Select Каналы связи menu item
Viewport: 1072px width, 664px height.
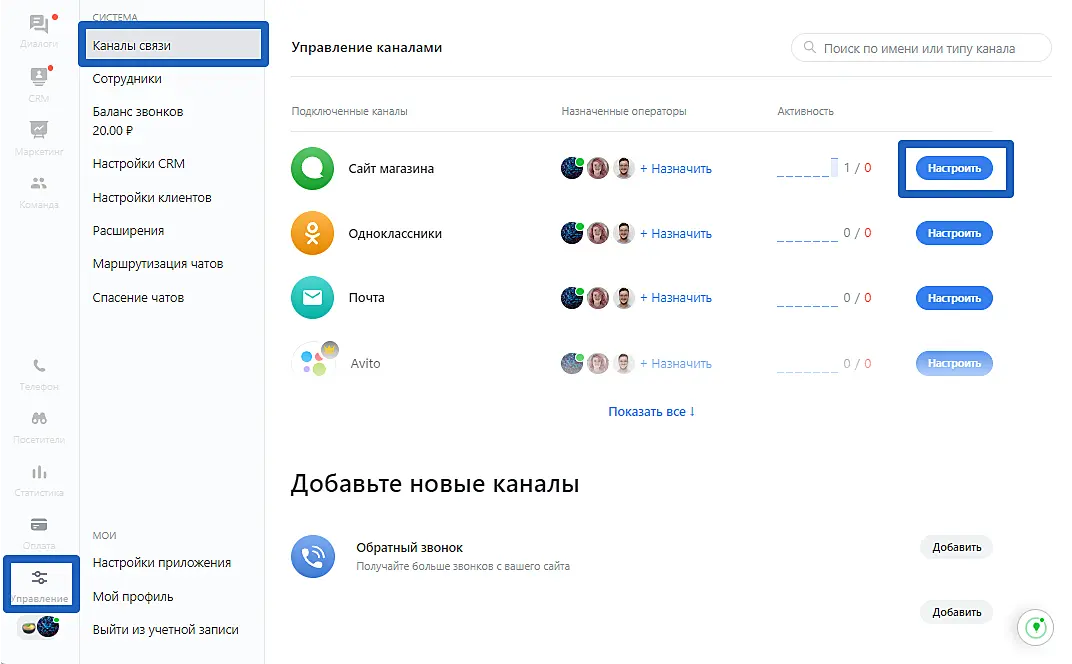pos(172,46)
